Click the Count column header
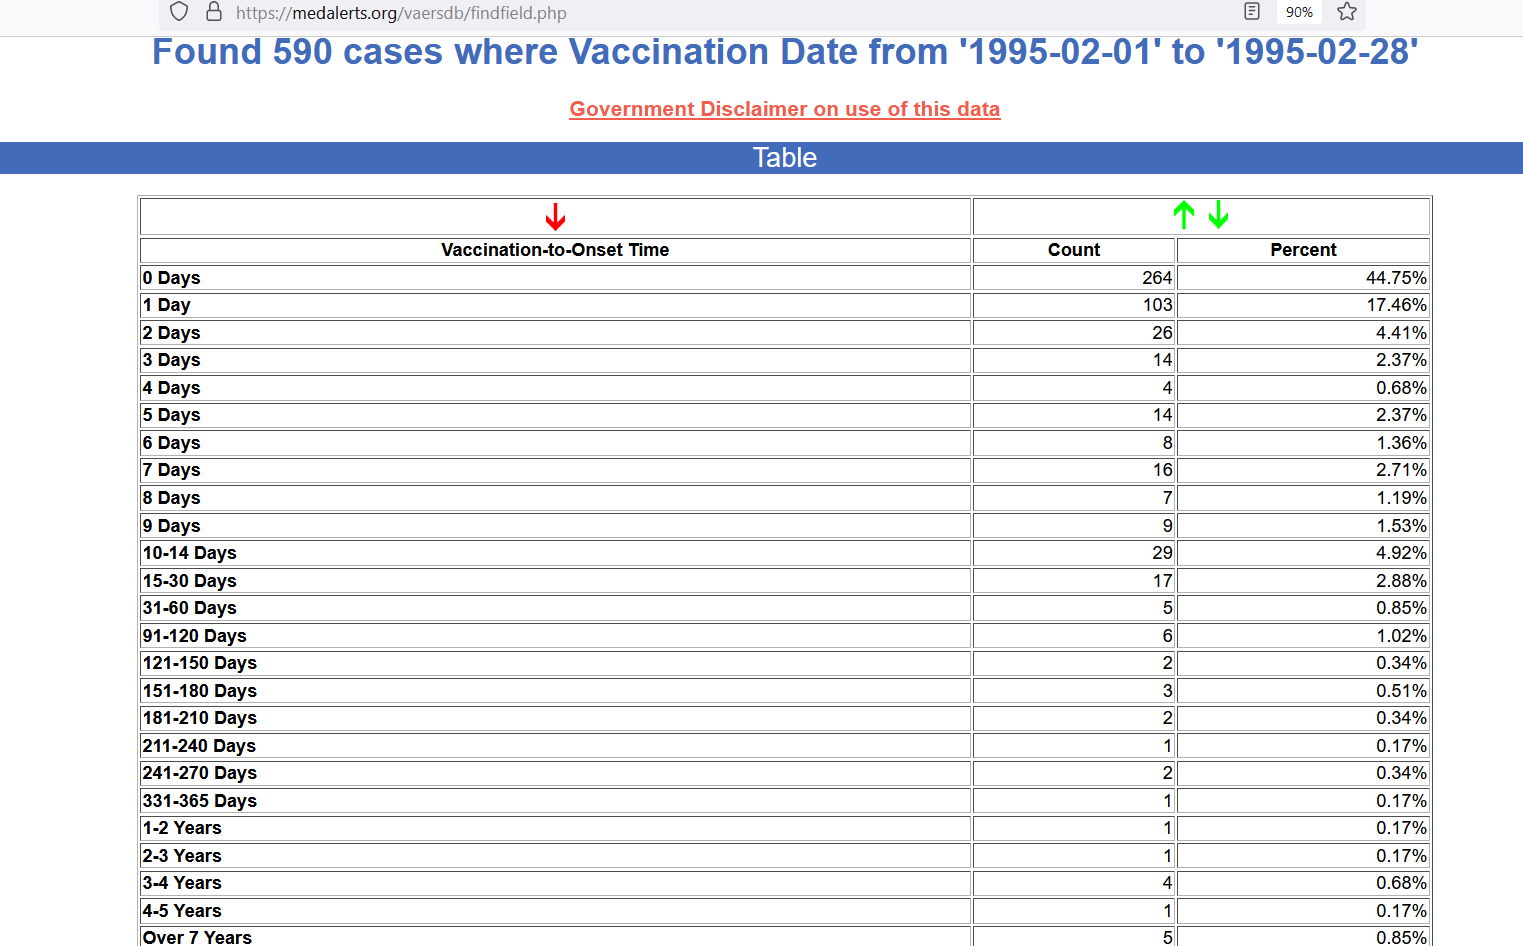This screenshot has width=1523, height=946. (x=1074, y=250)
